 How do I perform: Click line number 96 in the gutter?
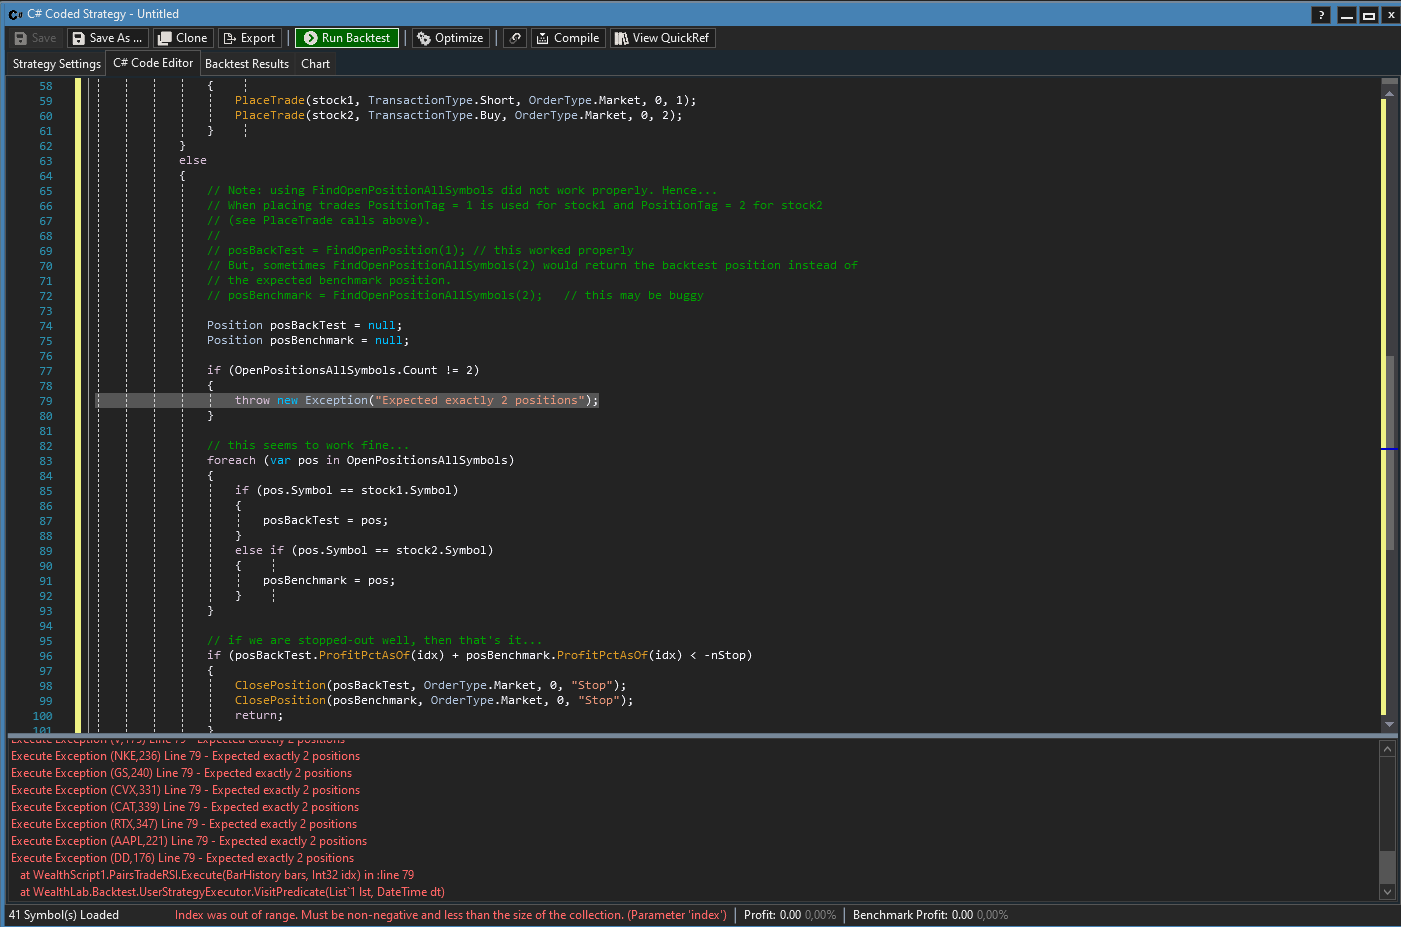pyautogui.click(x=46, y=656)
